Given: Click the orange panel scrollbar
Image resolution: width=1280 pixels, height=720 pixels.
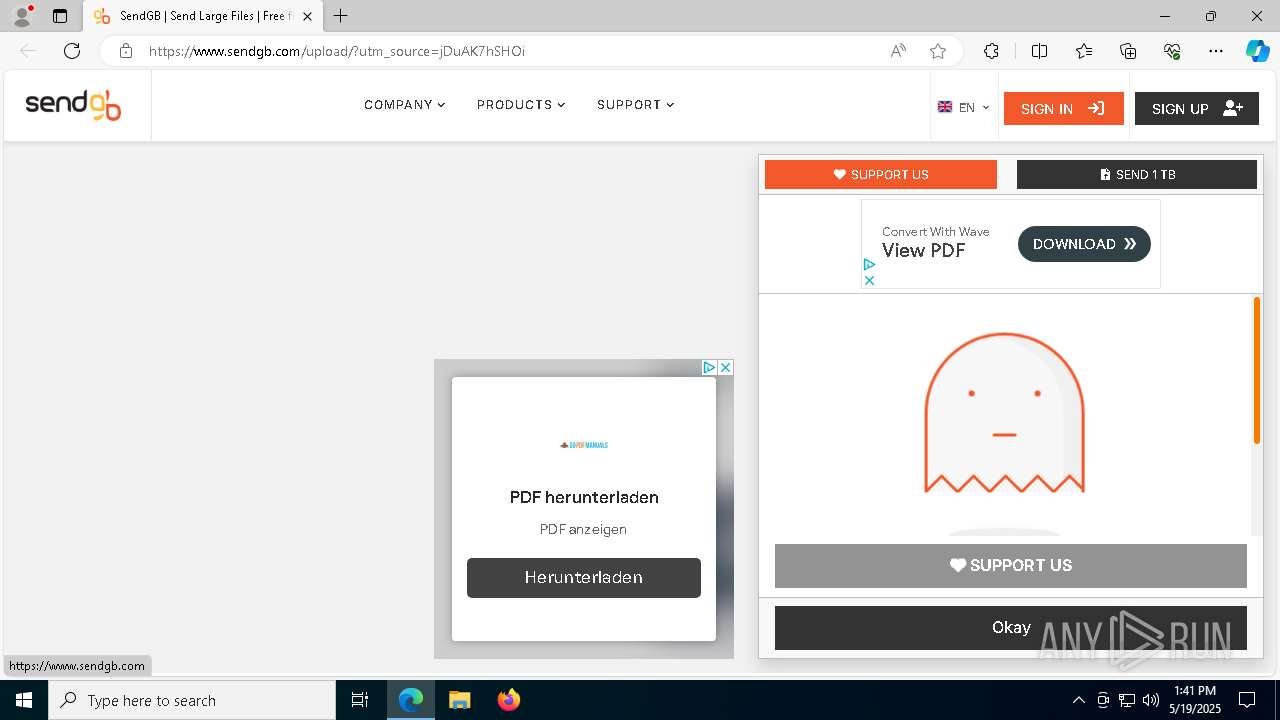Looking at the screenshot, I should coord(1257,370).
